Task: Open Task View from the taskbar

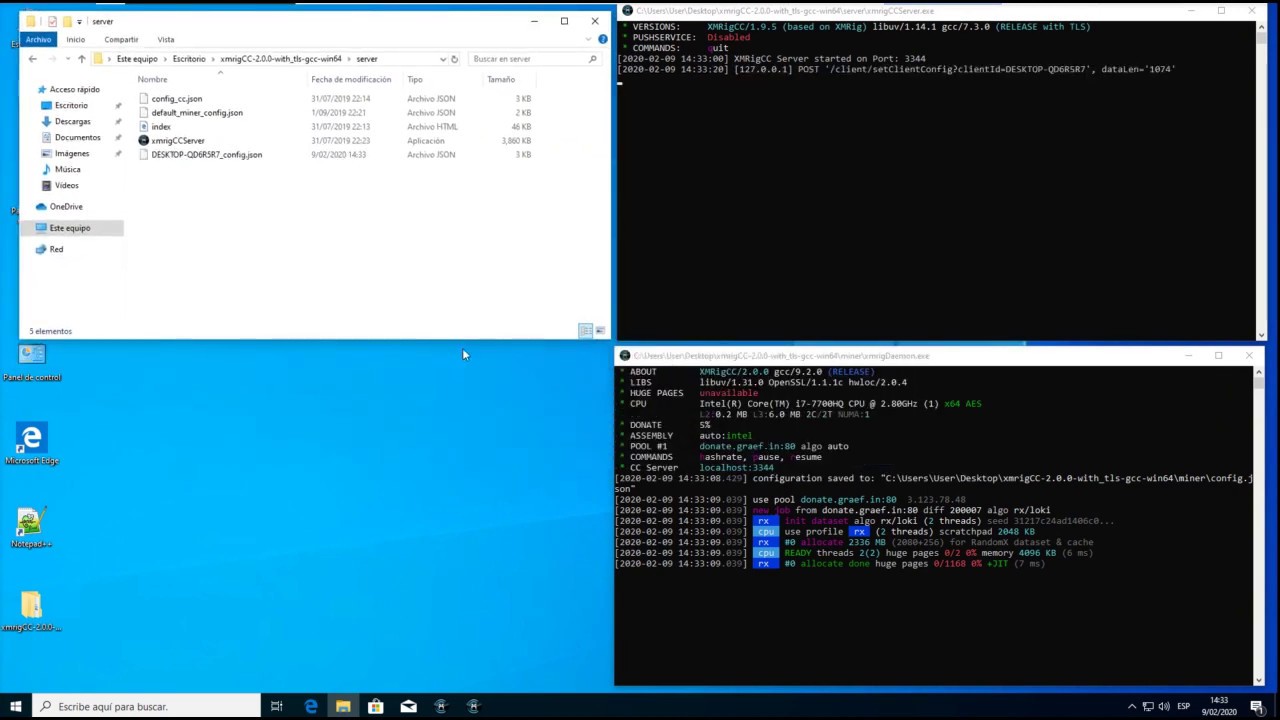Action: [x=277, y=706]
